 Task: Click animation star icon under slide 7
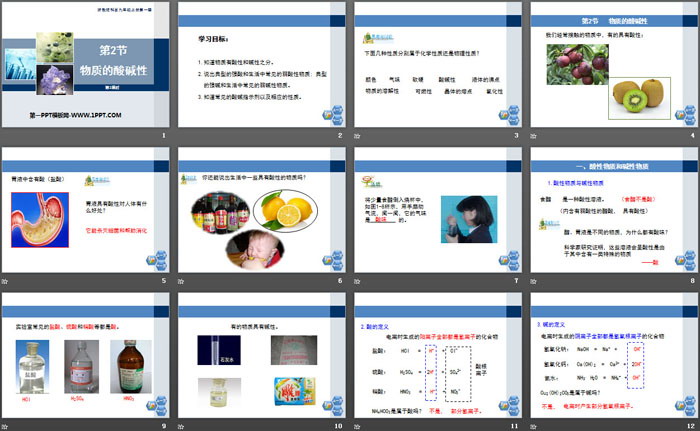point(357,281)
